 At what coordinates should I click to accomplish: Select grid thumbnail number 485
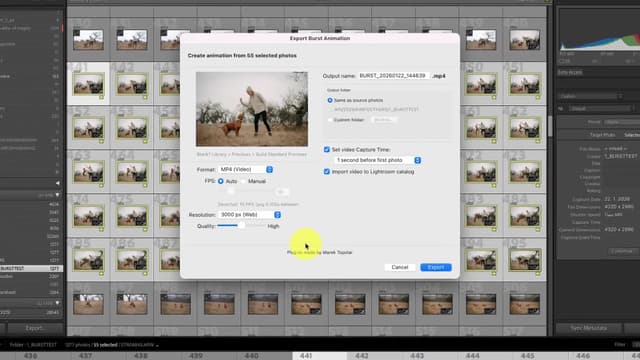[x=88, y=260]
